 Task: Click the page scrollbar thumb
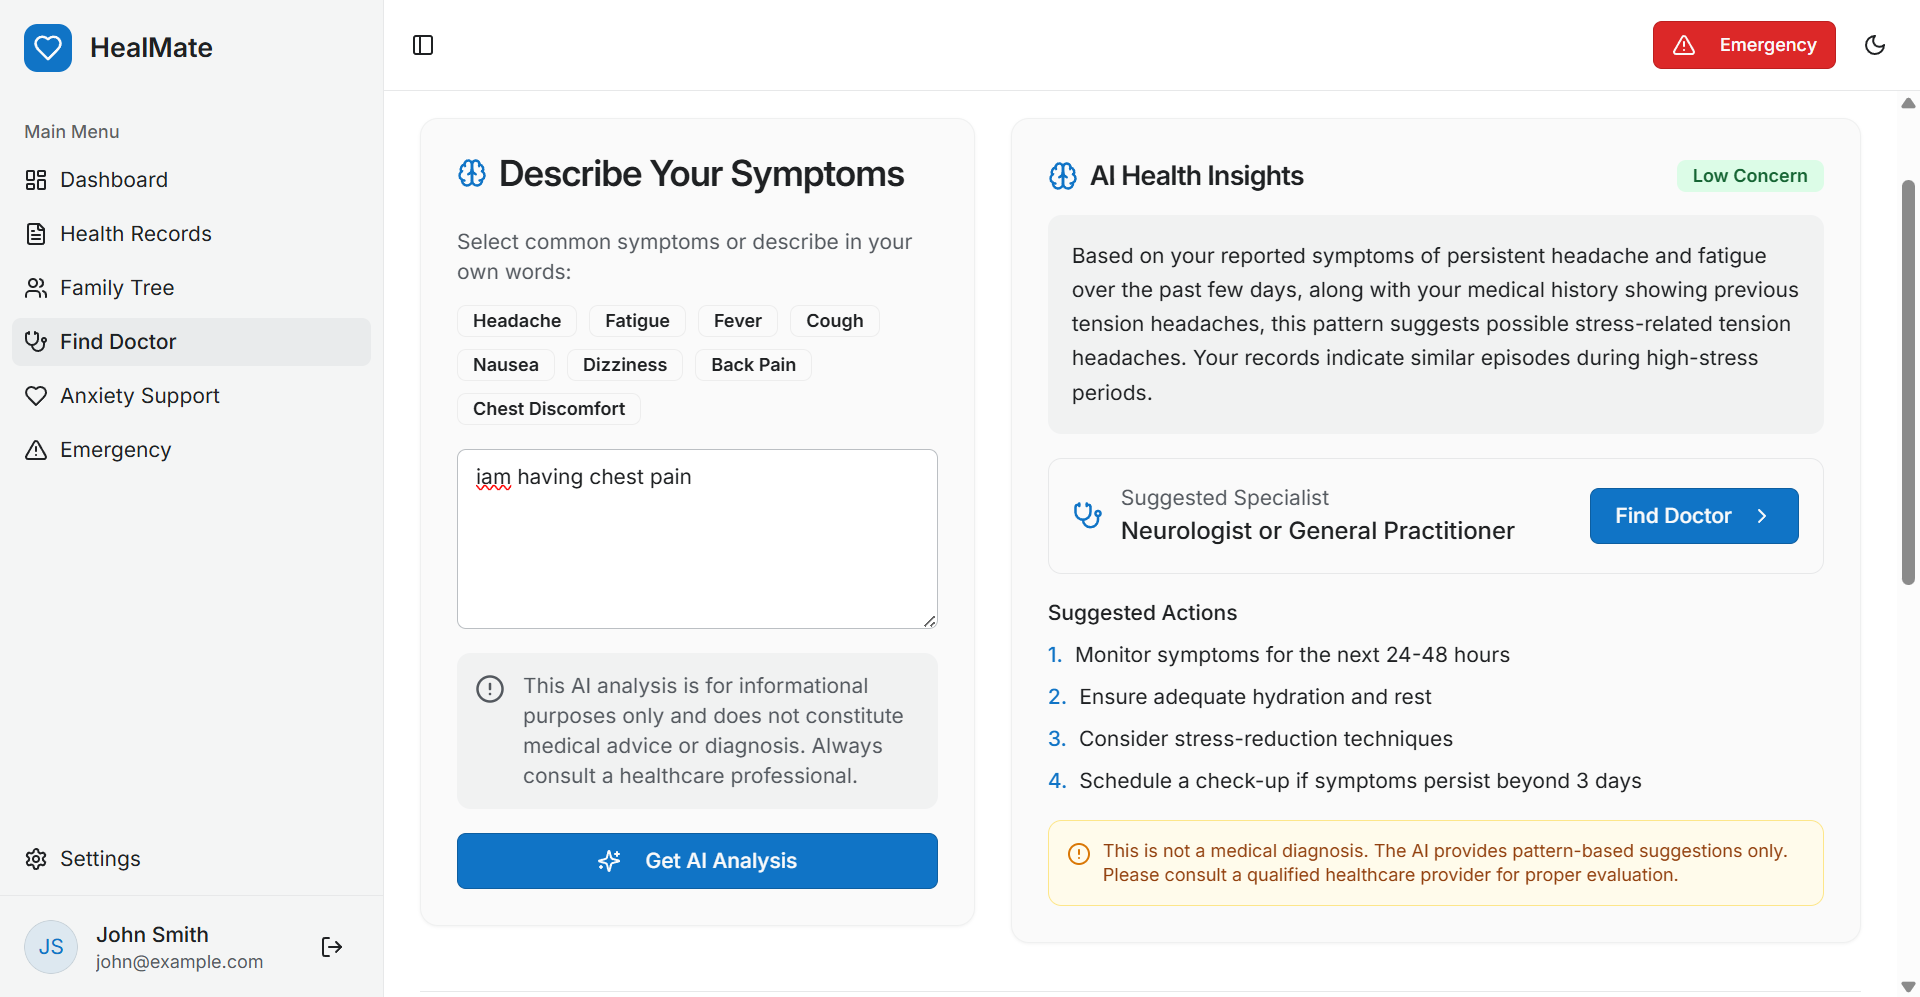click(x=1908, y=380)
